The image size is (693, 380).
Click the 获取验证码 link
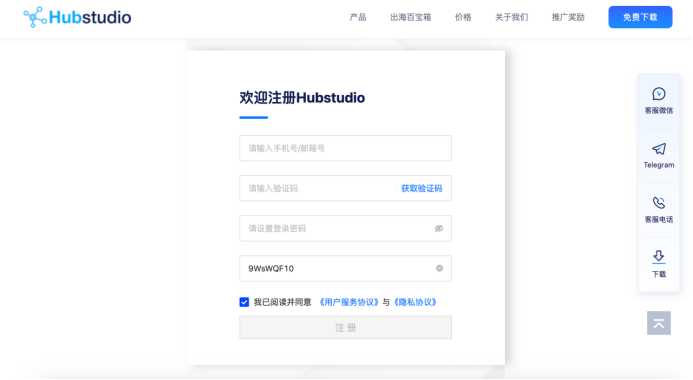click(x=421, y=189)
